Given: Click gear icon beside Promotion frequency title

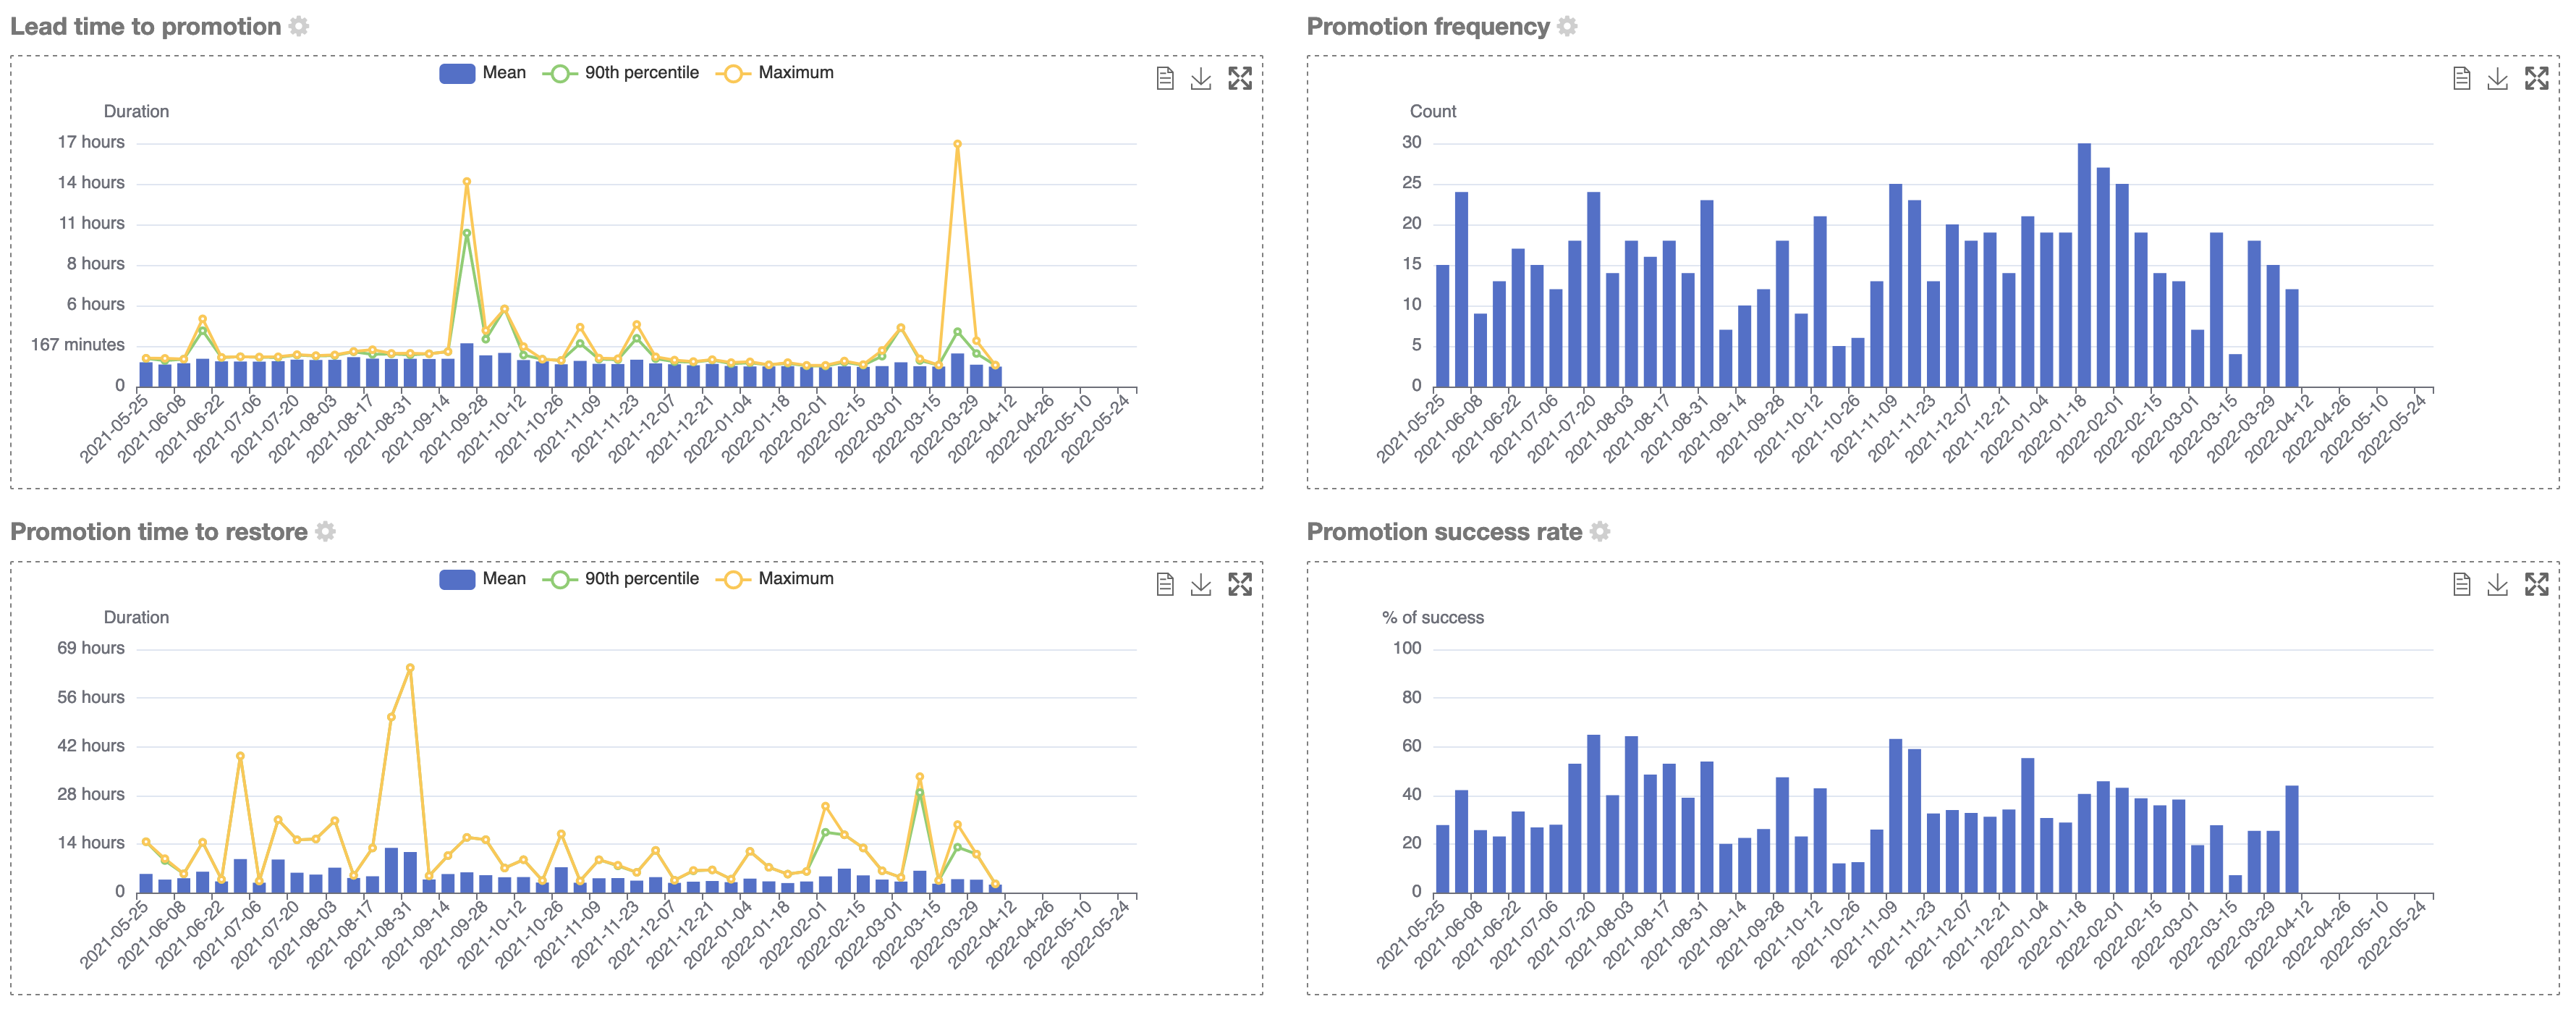Looking at the screenshot, I should [x=1567, y=27].
